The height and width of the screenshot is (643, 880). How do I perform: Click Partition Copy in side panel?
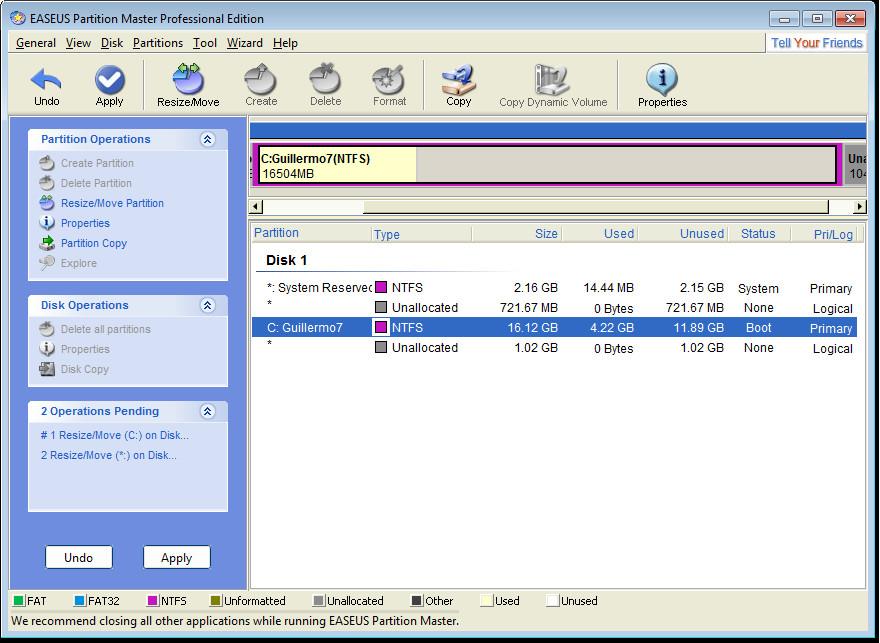(x=93, y=243)
